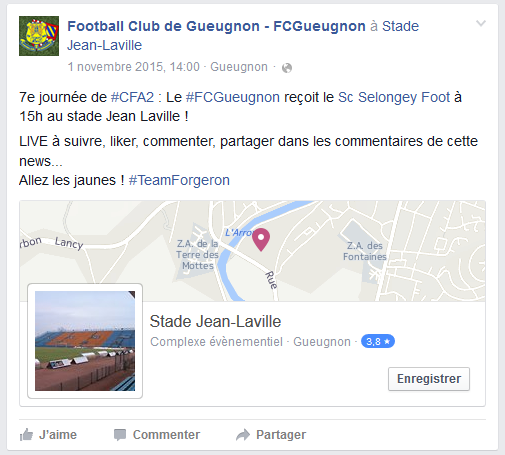Click the pink map location pin
This screenshot has width=505, height=455.
coord(261,239)
